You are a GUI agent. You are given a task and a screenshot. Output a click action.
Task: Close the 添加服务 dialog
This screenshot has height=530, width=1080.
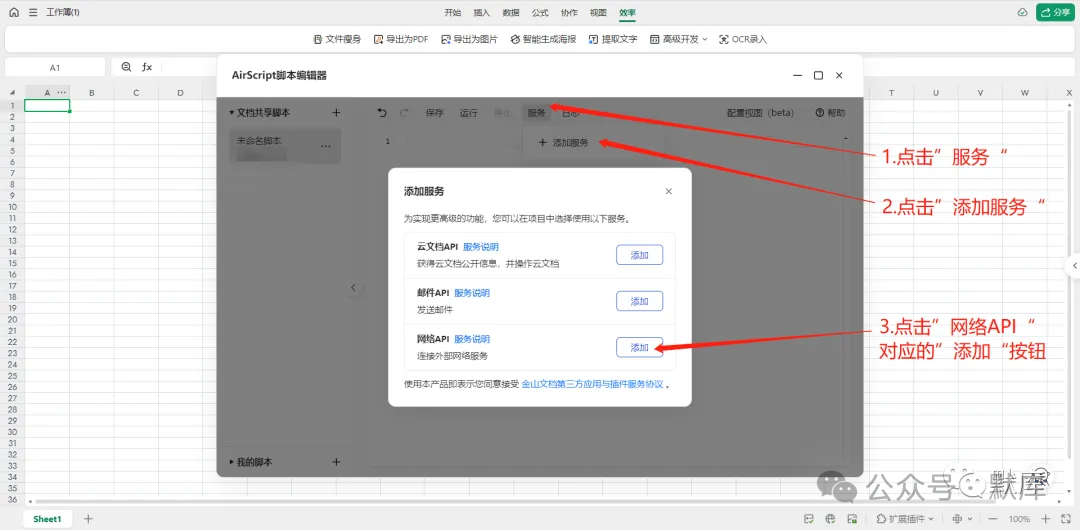coord(668,192)
